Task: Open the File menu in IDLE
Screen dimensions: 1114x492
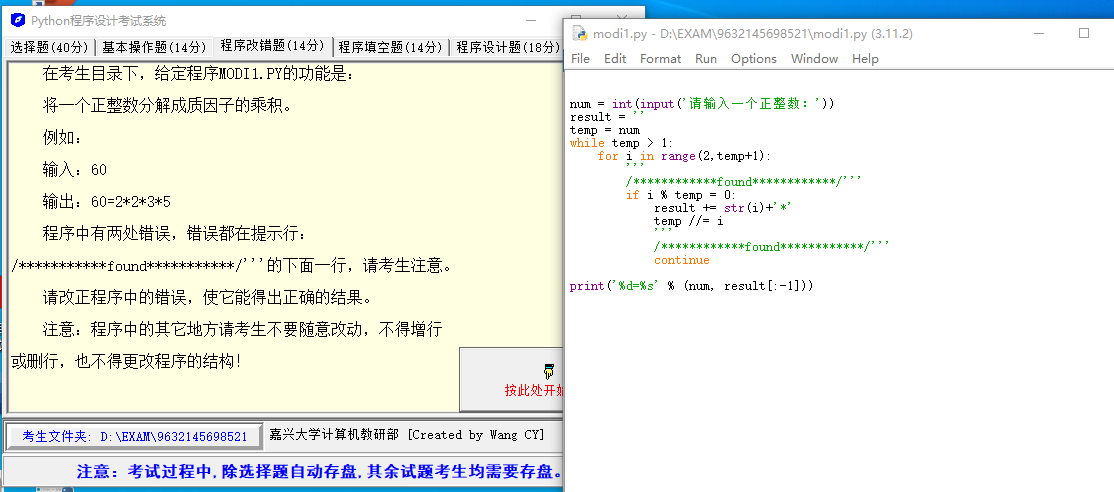Action: click(x=580, y=59)
